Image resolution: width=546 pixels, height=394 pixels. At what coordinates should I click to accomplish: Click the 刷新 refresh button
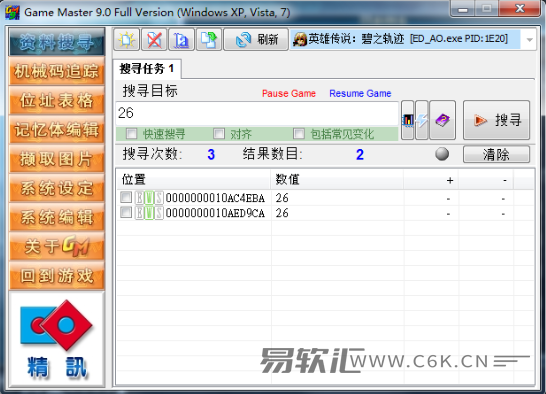coord(256,40)
